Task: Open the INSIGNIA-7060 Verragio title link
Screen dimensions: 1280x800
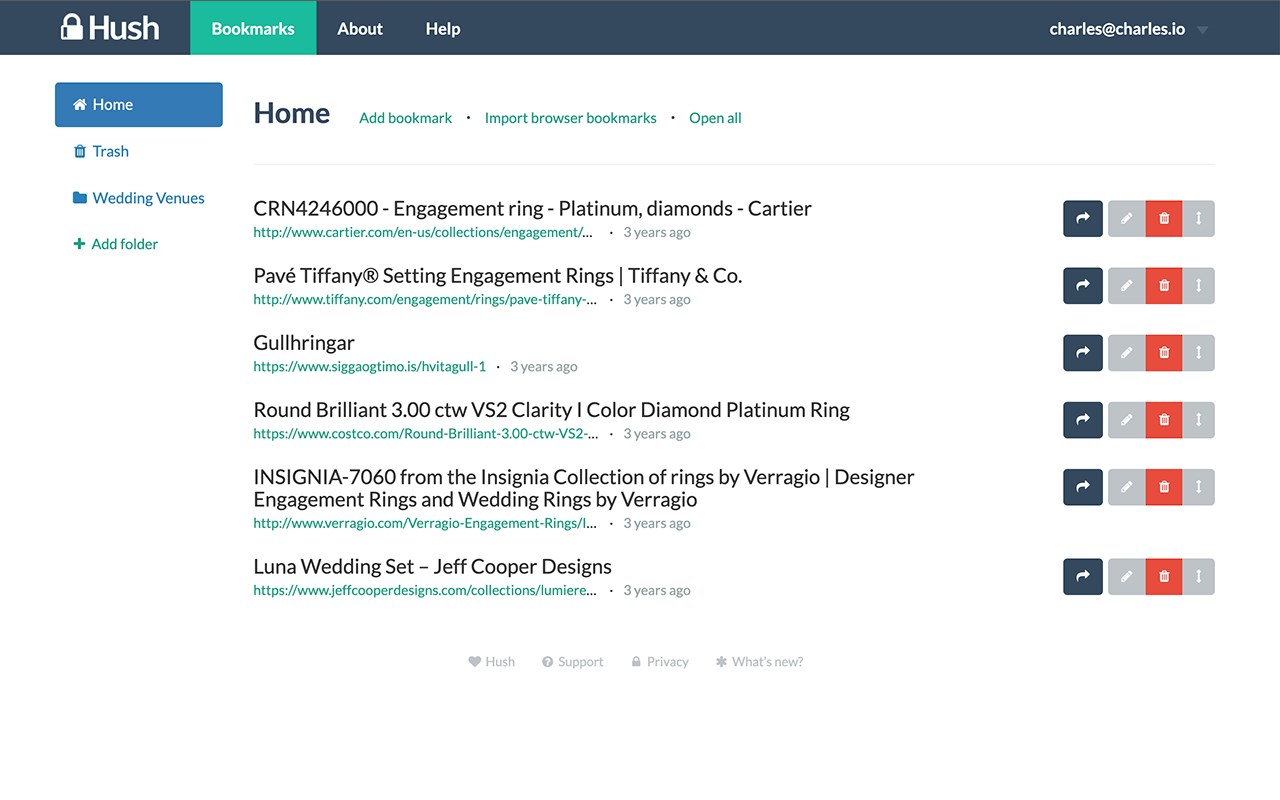Action: [x=584, y=488]
